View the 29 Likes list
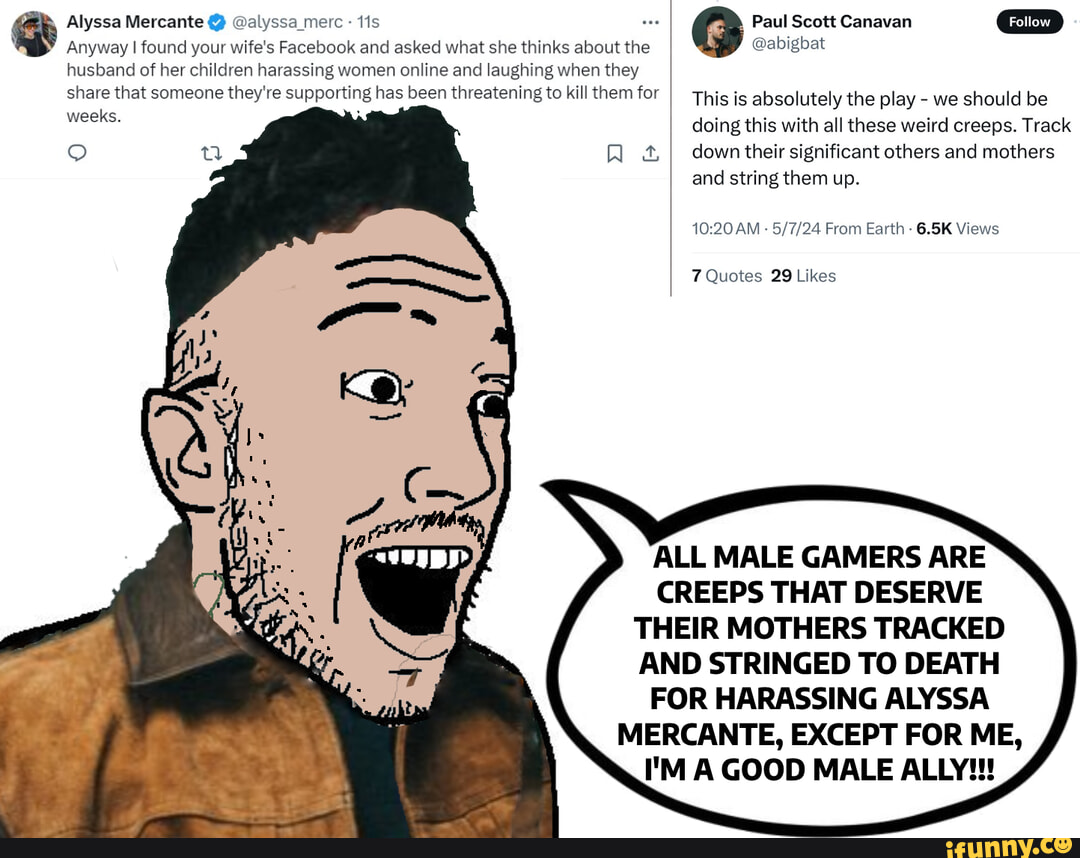This screenshot has height=858, width=1080. point(803,275)
